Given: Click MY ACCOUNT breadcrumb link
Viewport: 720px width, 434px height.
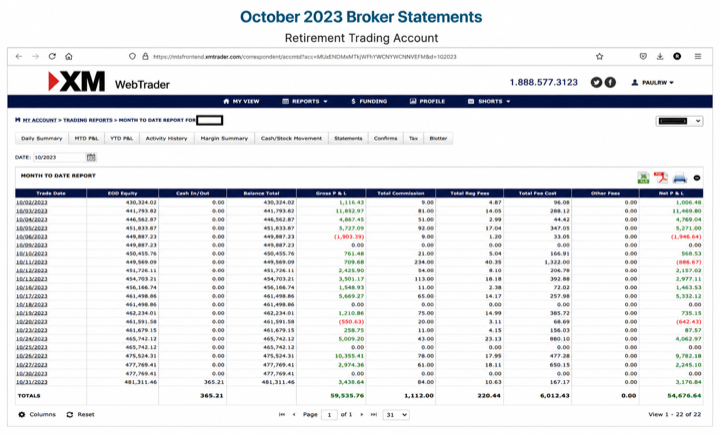Looking at the screenshot, I should (39, 120).
